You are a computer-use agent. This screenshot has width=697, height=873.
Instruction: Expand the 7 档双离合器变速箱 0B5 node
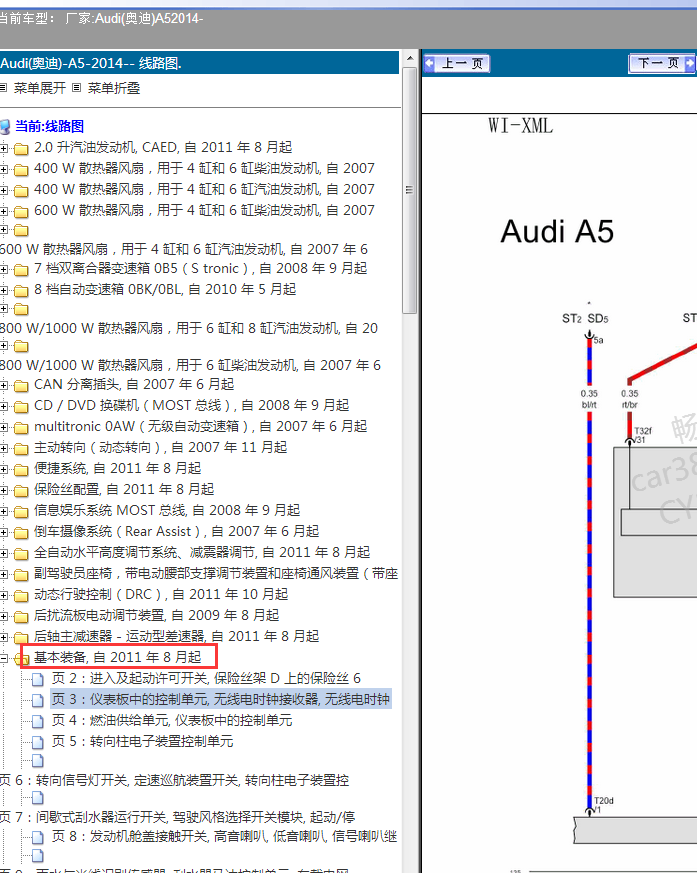tap(4, 269)
